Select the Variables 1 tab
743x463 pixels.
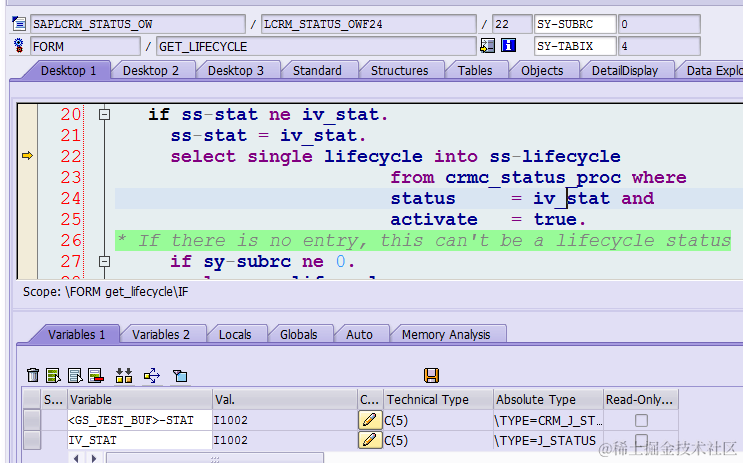(76, 335)
